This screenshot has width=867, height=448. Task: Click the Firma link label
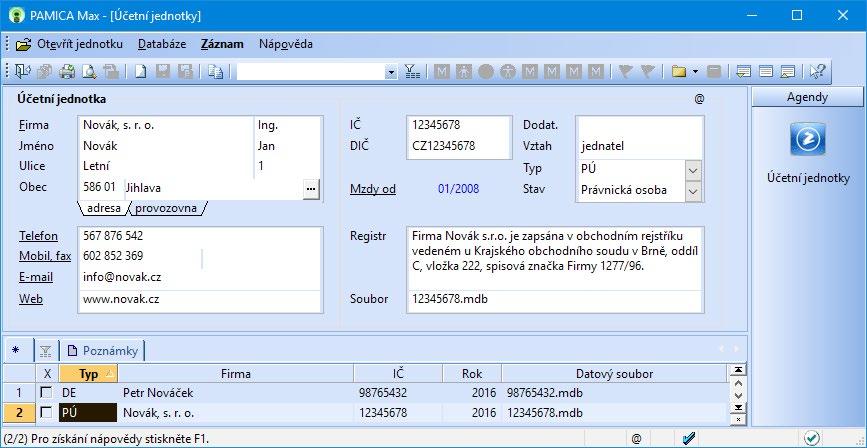[x=34, y=125]
